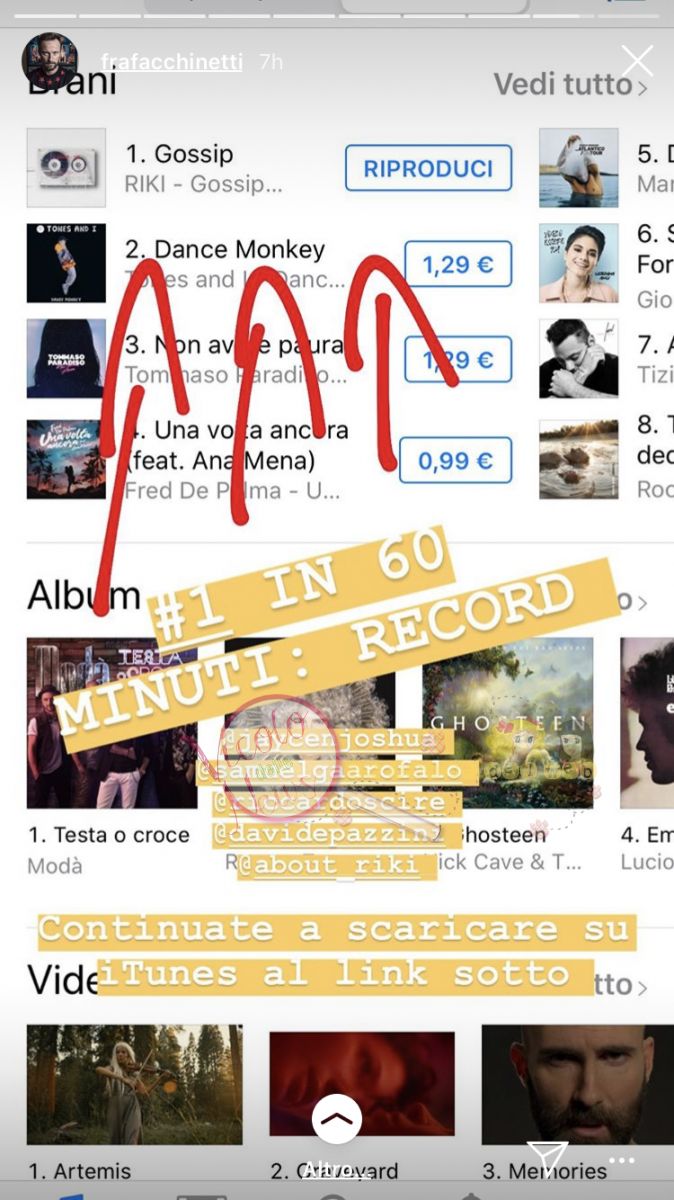Open the three dots more options
The height and width of the screenshot is (1200, 674).
(621, 1162)
